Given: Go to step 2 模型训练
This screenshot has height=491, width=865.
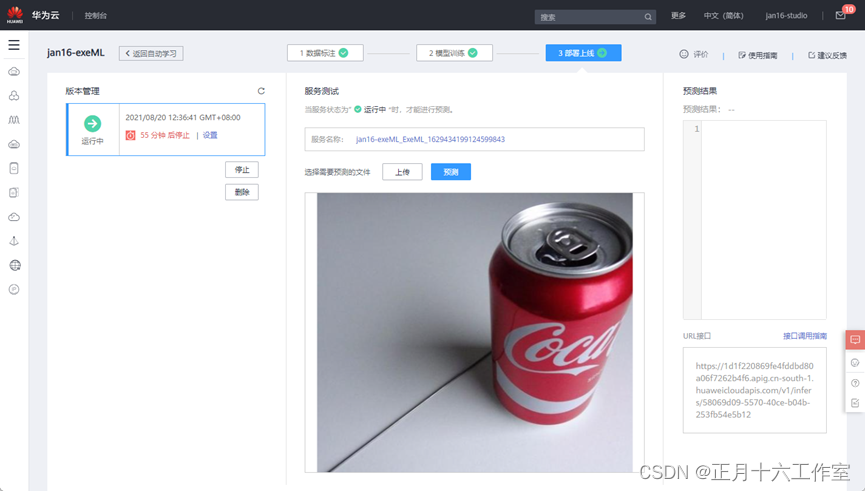Looking at the screenshot, I should (x=454, y=53).
